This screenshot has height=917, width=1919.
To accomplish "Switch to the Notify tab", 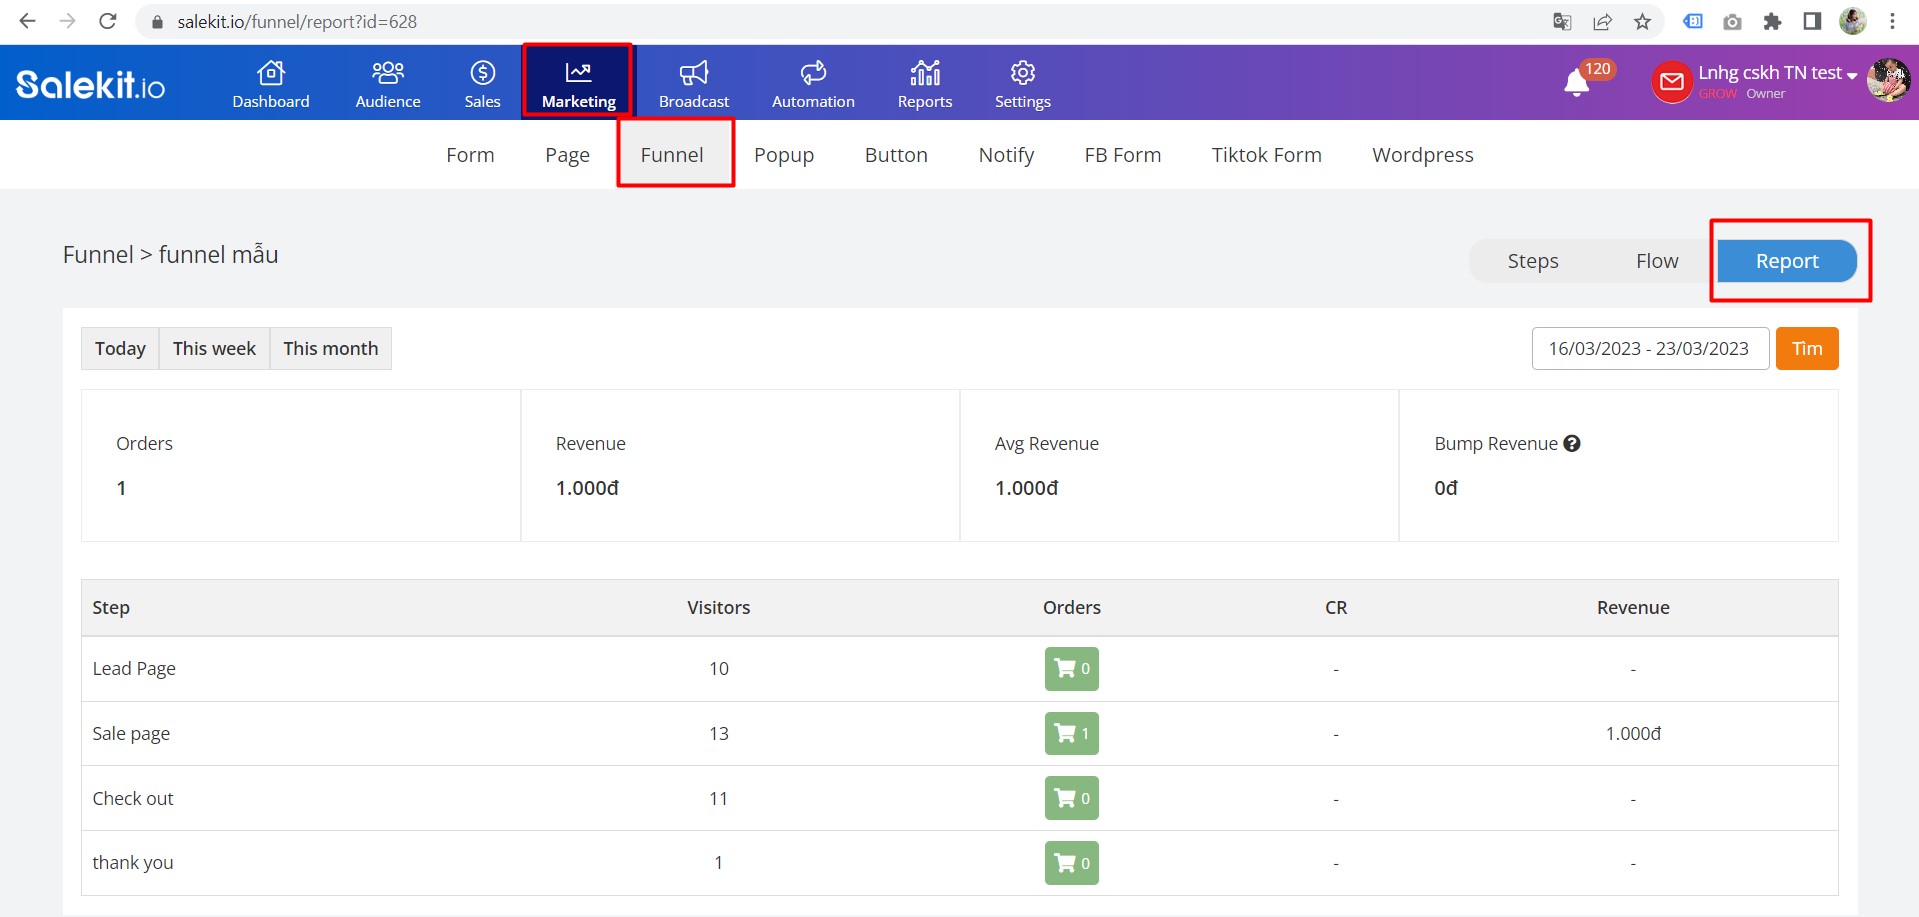I will 1006,155.
